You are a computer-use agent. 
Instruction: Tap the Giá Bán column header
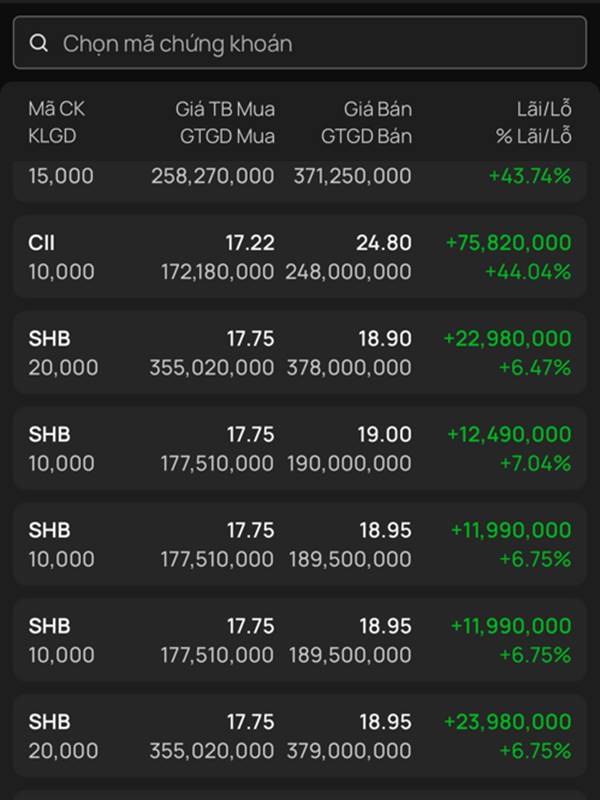(378, 109)
